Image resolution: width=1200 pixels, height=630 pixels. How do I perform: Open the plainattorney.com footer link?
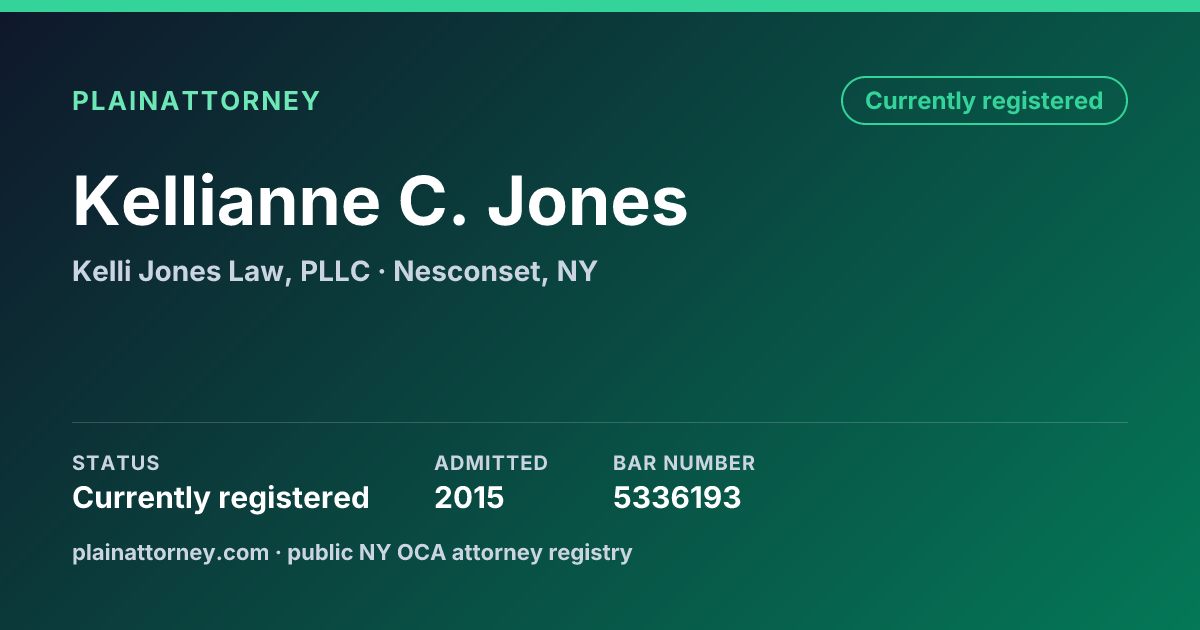tap(170, 552)
